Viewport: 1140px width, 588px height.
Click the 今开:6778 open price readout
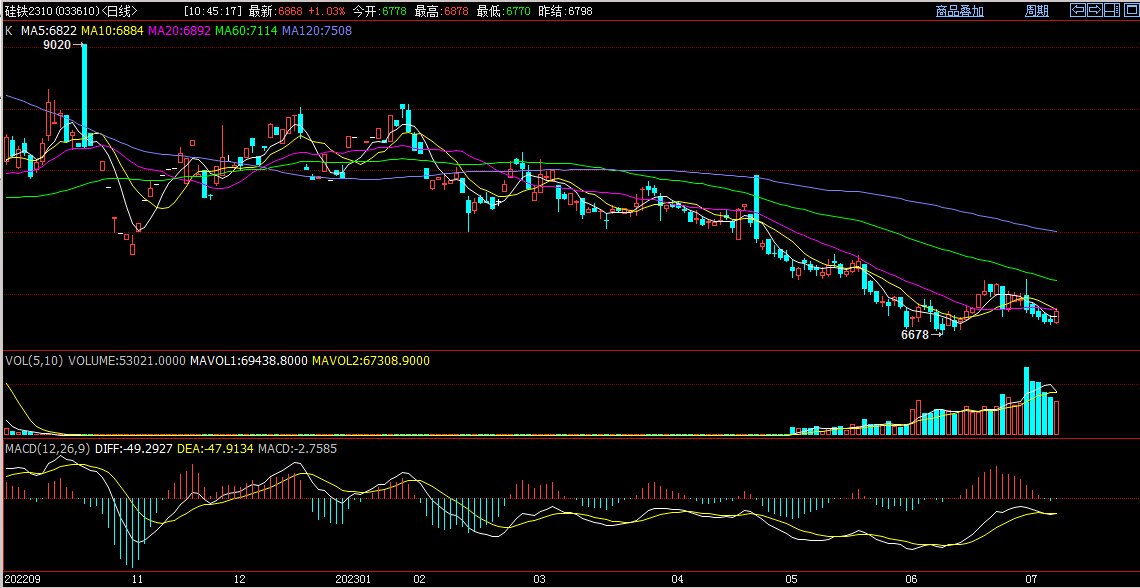click(379, 12)
